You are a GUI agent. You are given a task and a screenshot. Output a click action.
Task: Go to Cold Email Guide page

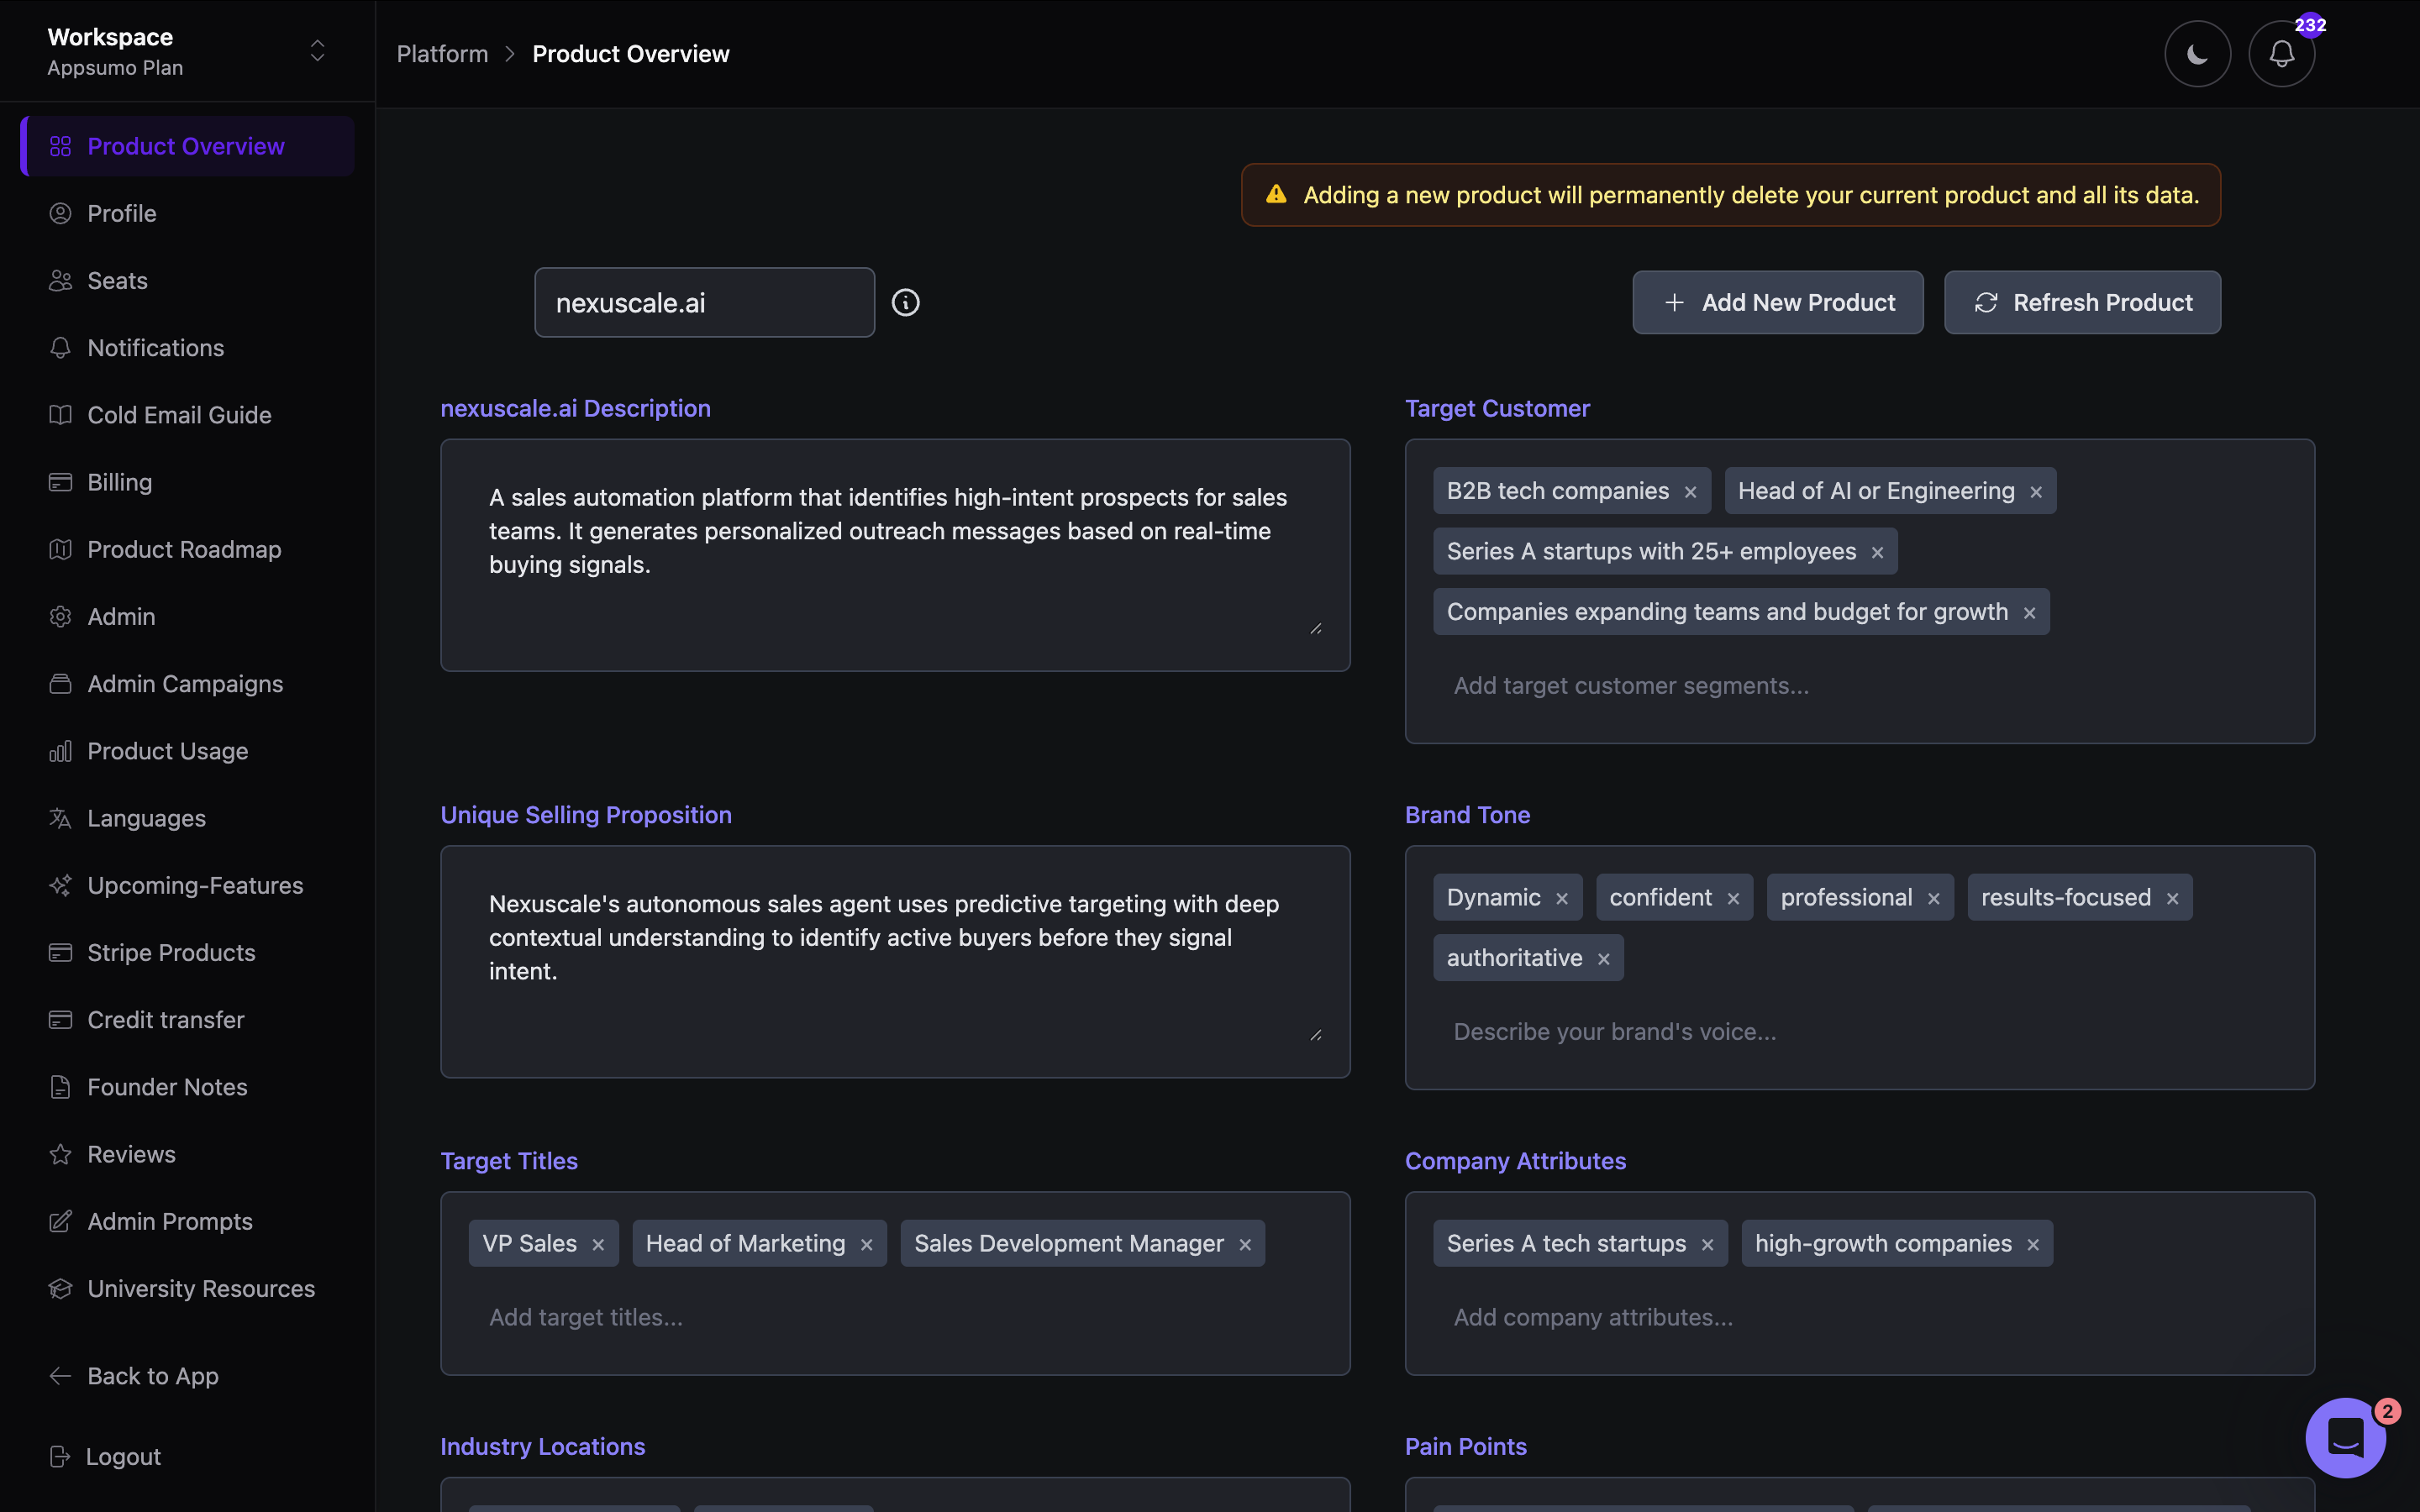click(179, 415)
